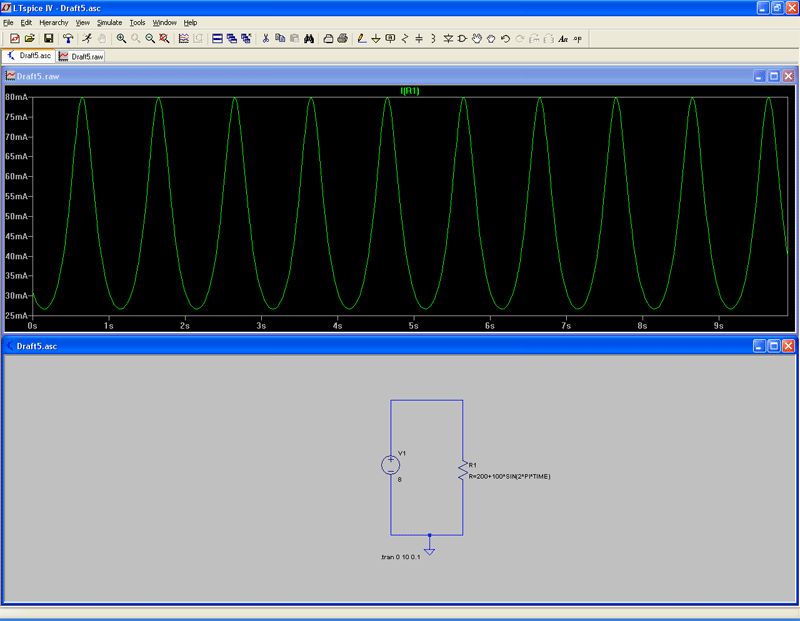Save the schematic with the floppy icon
This screenshot has height=621, width=800.
click(x=48, y=39)
